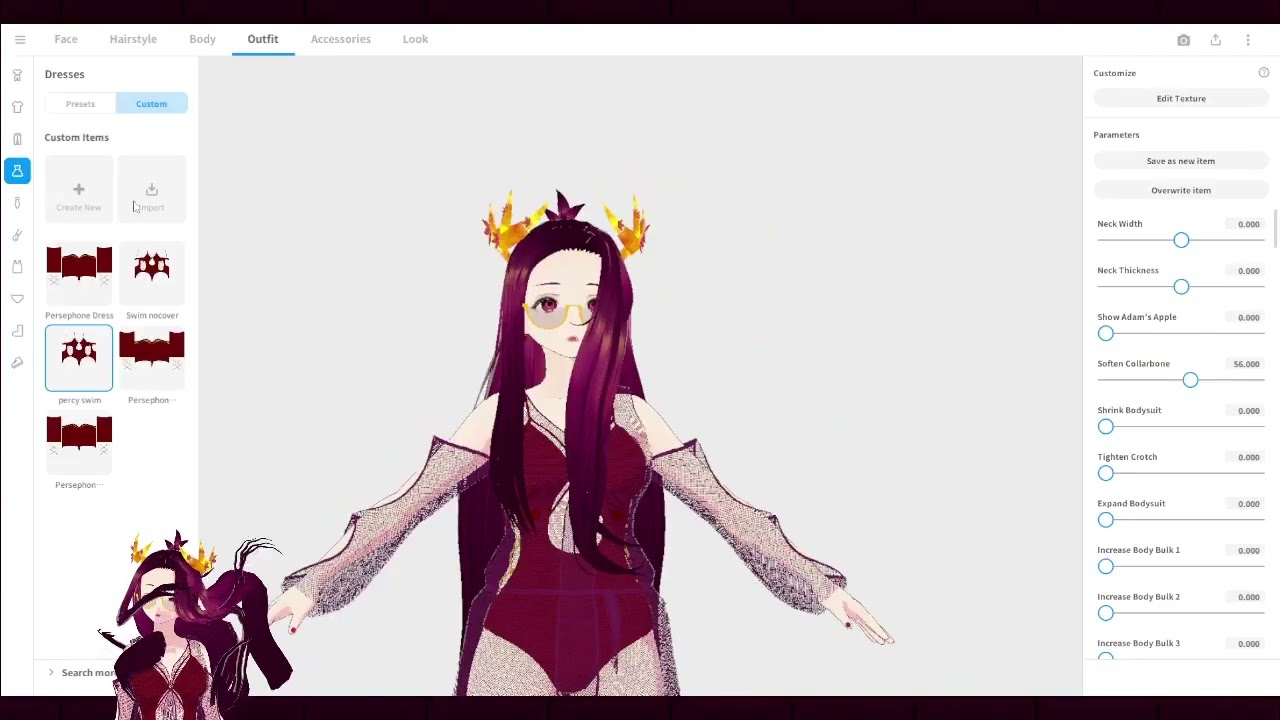
Task: Open the Look tab
Action: [415, 39]
